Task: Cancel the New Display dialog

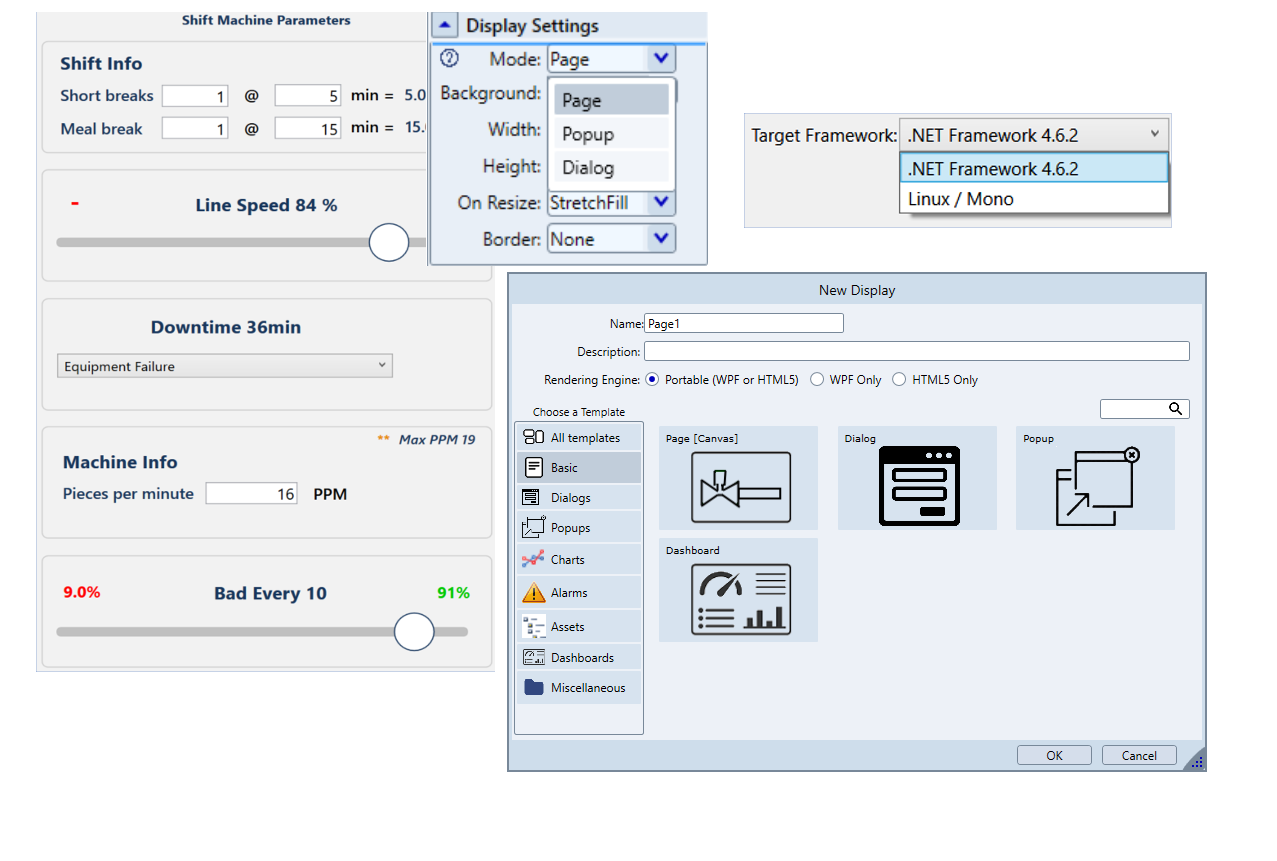Action: tap(1139, 756)
